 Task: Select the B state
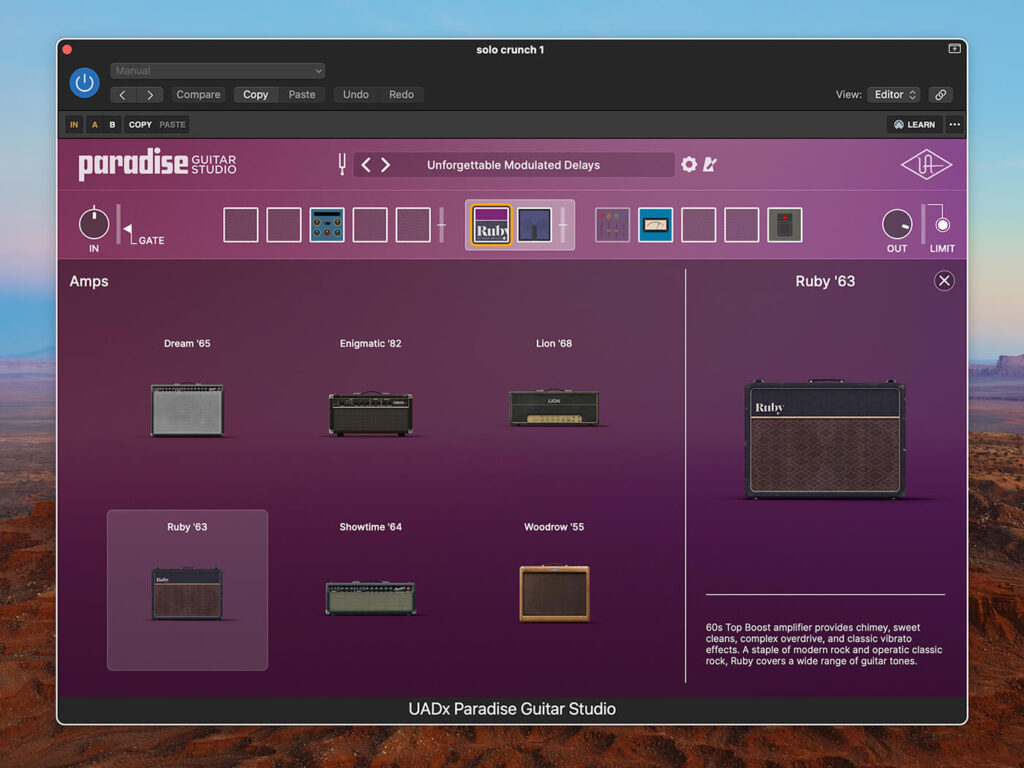click(112, 125)
